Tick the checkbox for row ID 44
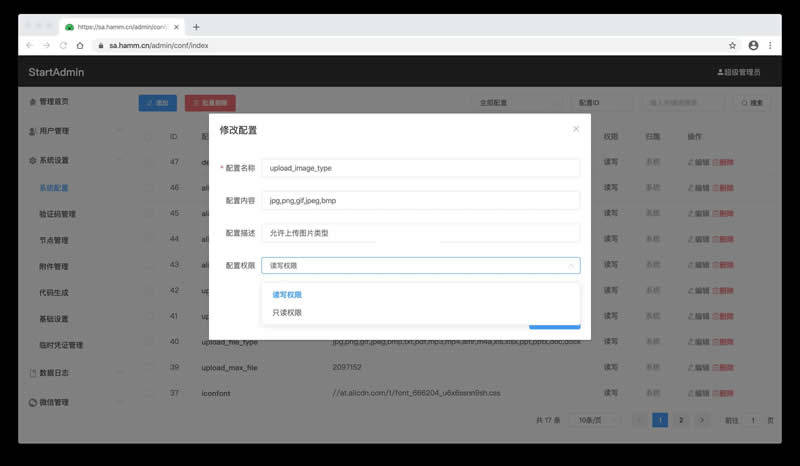800x466 pixels. click(148, 239)
